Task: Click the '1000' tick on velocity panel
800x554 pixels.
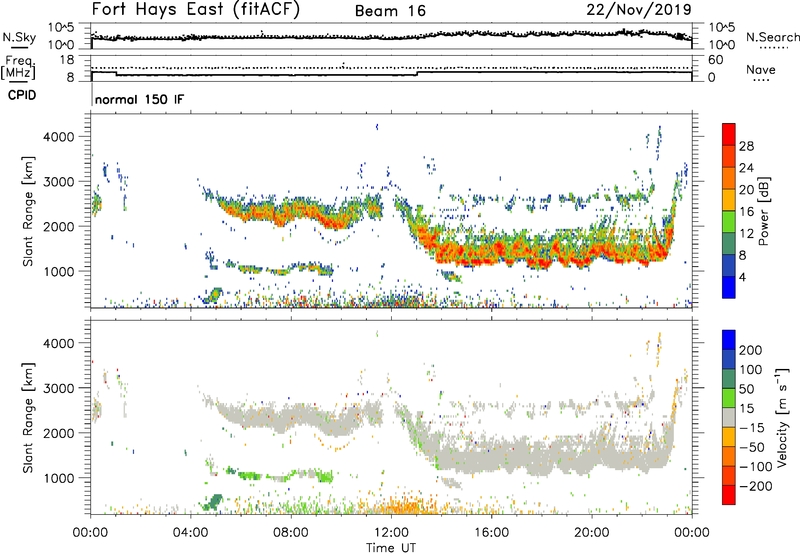Action: coord(59,478)
